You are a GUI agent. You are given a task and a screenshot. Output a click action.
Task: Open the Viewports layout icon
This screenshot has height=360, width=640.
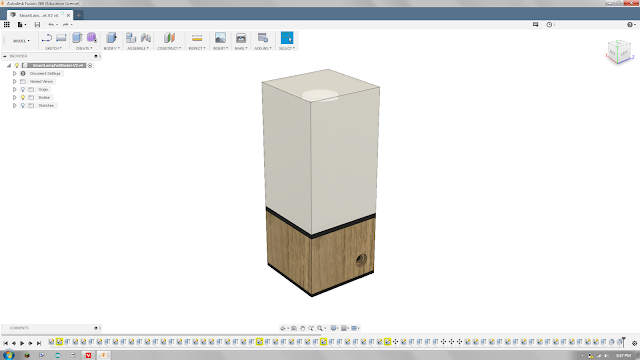[355, 328]
